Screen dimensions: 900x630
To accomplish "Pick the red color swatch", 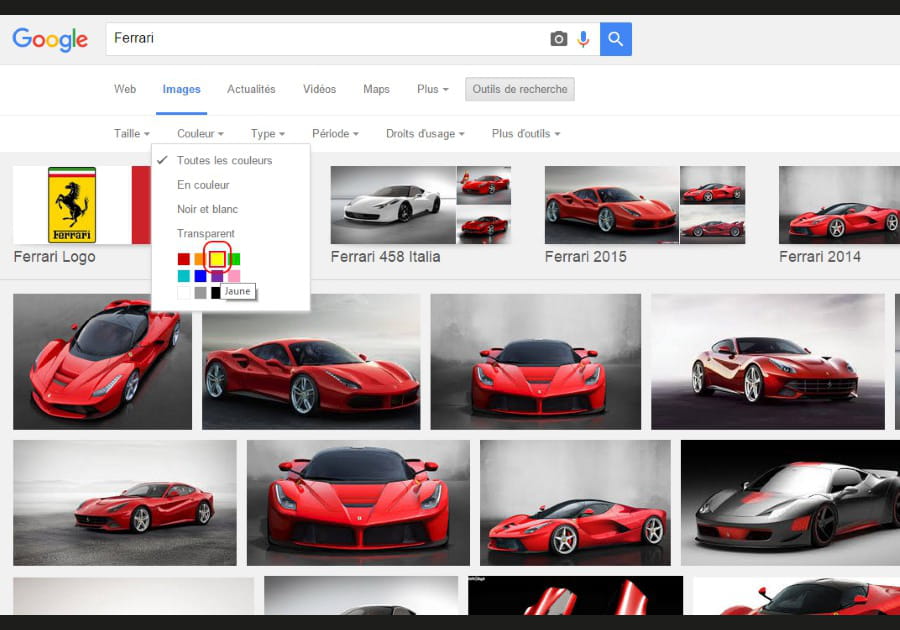I will [x=184, y=259].
